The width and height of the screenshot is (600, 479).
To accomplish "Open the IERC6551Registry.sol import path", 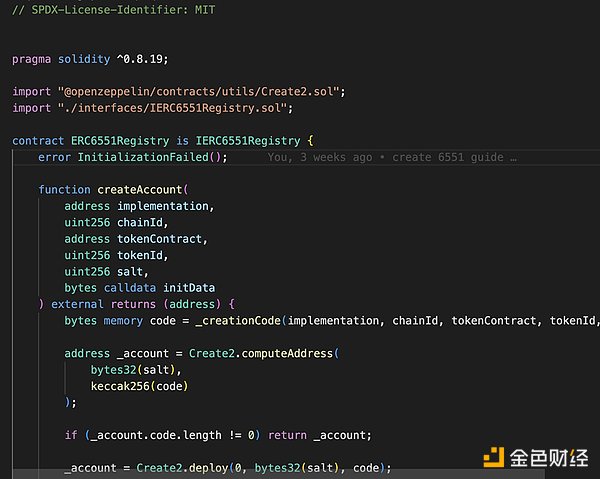I will 171,108.
